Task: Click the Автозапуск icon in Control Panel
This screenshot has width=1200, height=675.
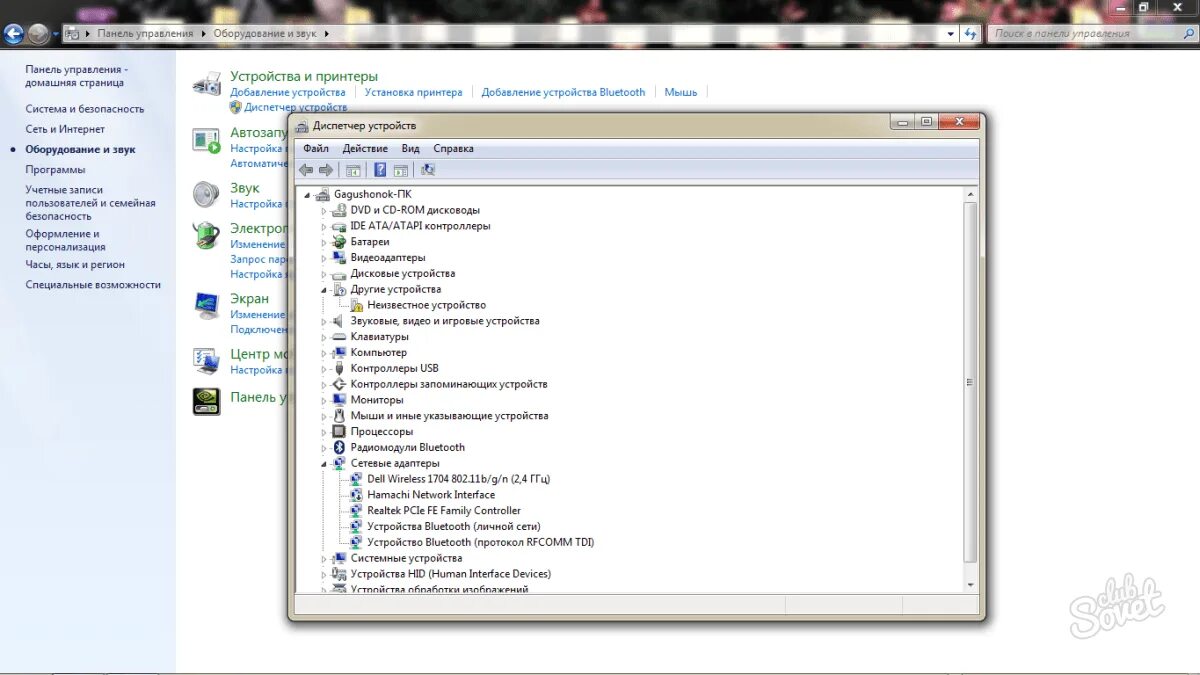Action: pos(207,140)
